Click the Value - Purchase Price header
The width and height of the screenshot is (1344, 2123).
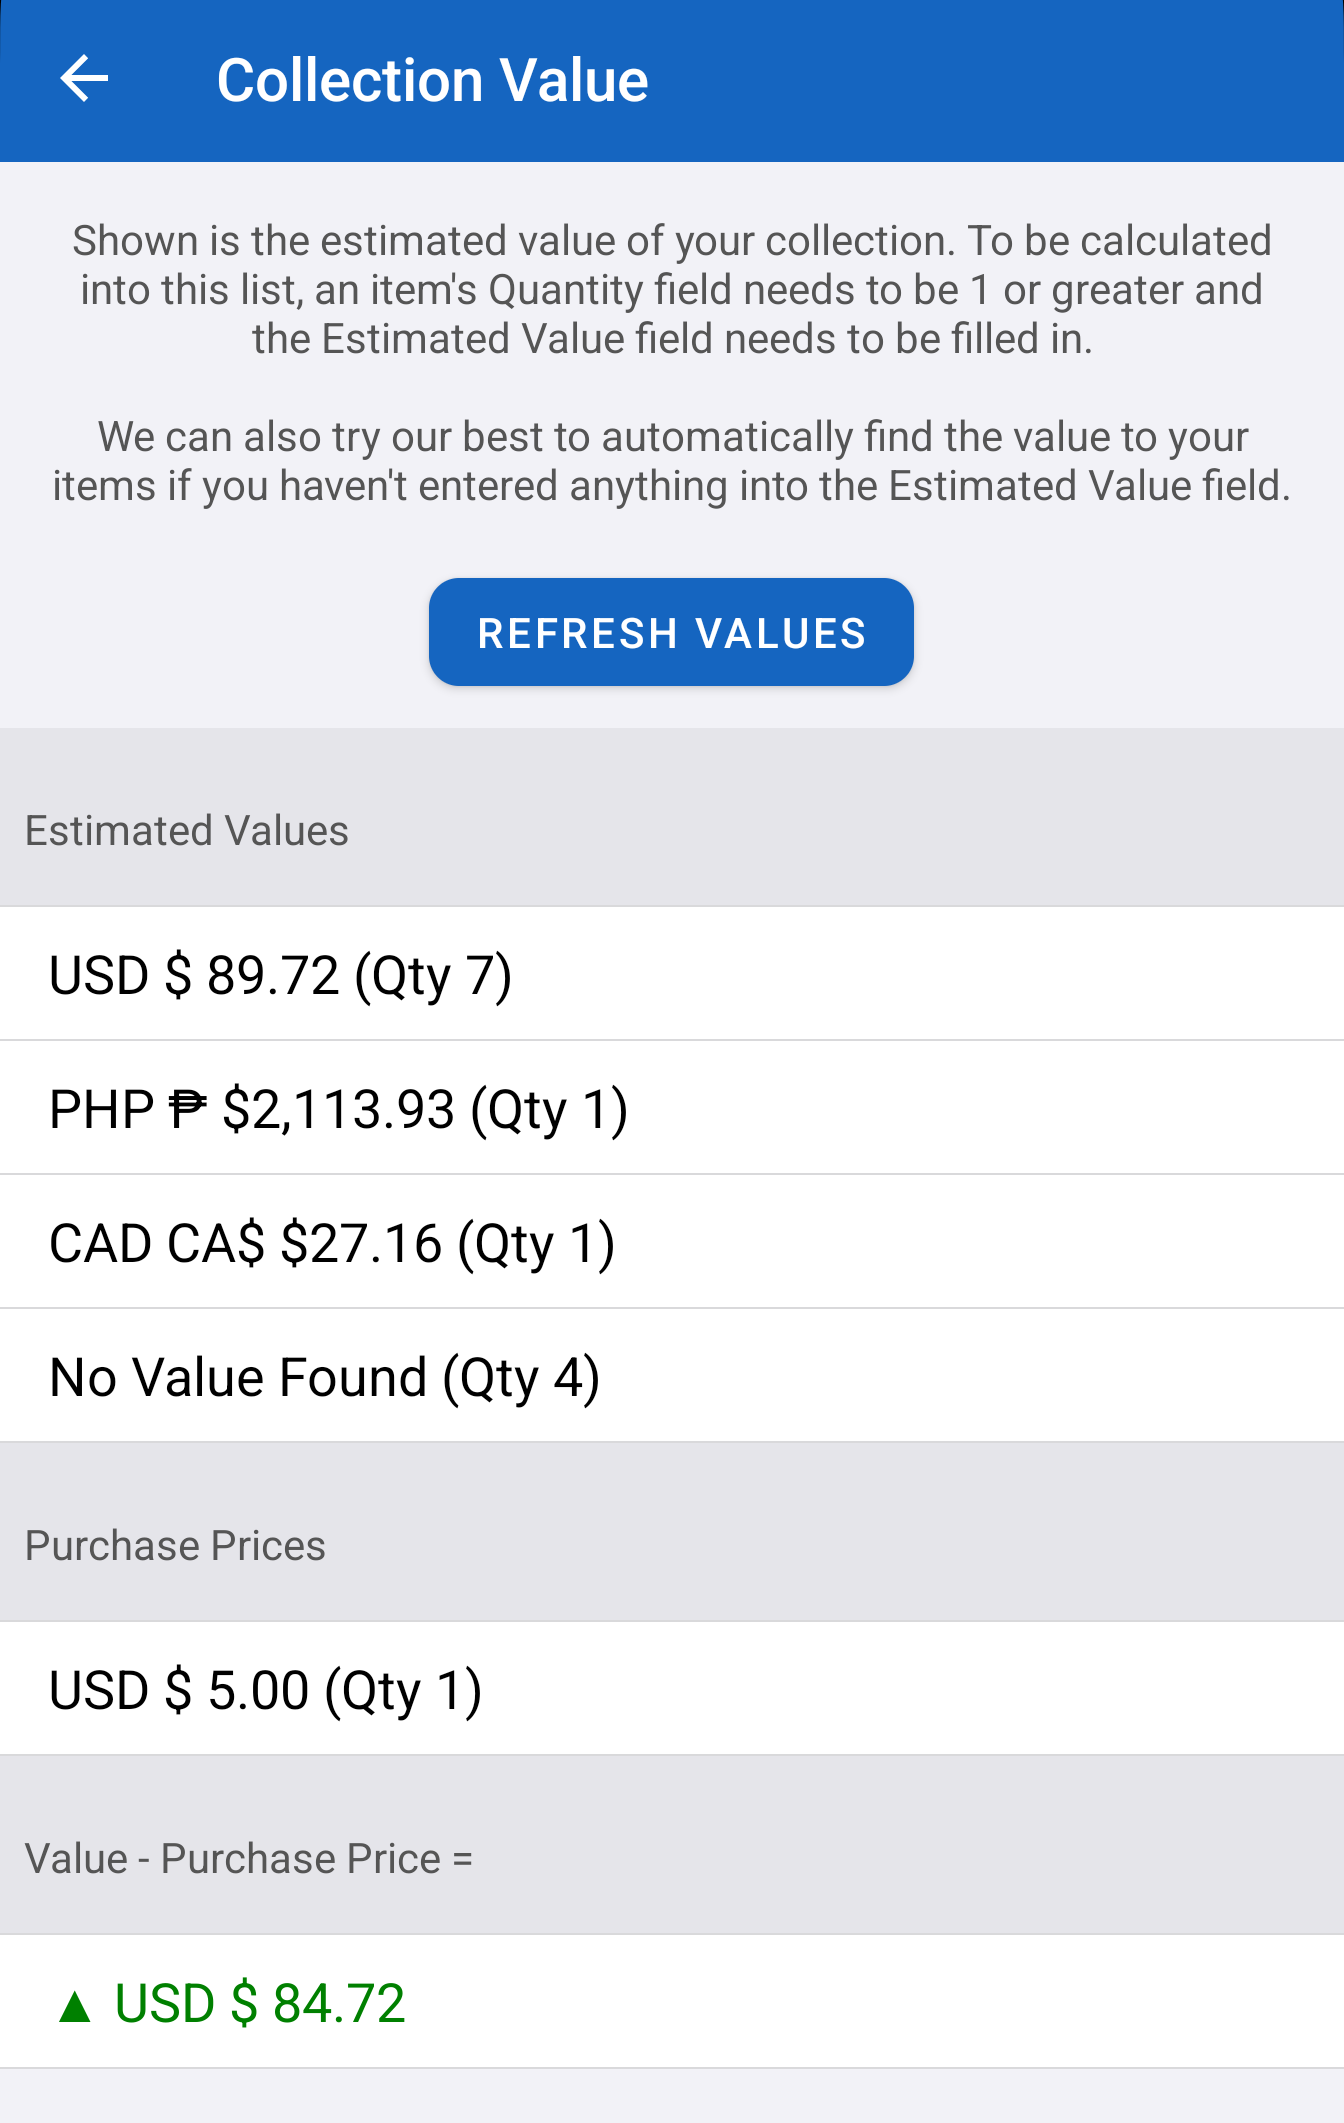click(248, 1859)
